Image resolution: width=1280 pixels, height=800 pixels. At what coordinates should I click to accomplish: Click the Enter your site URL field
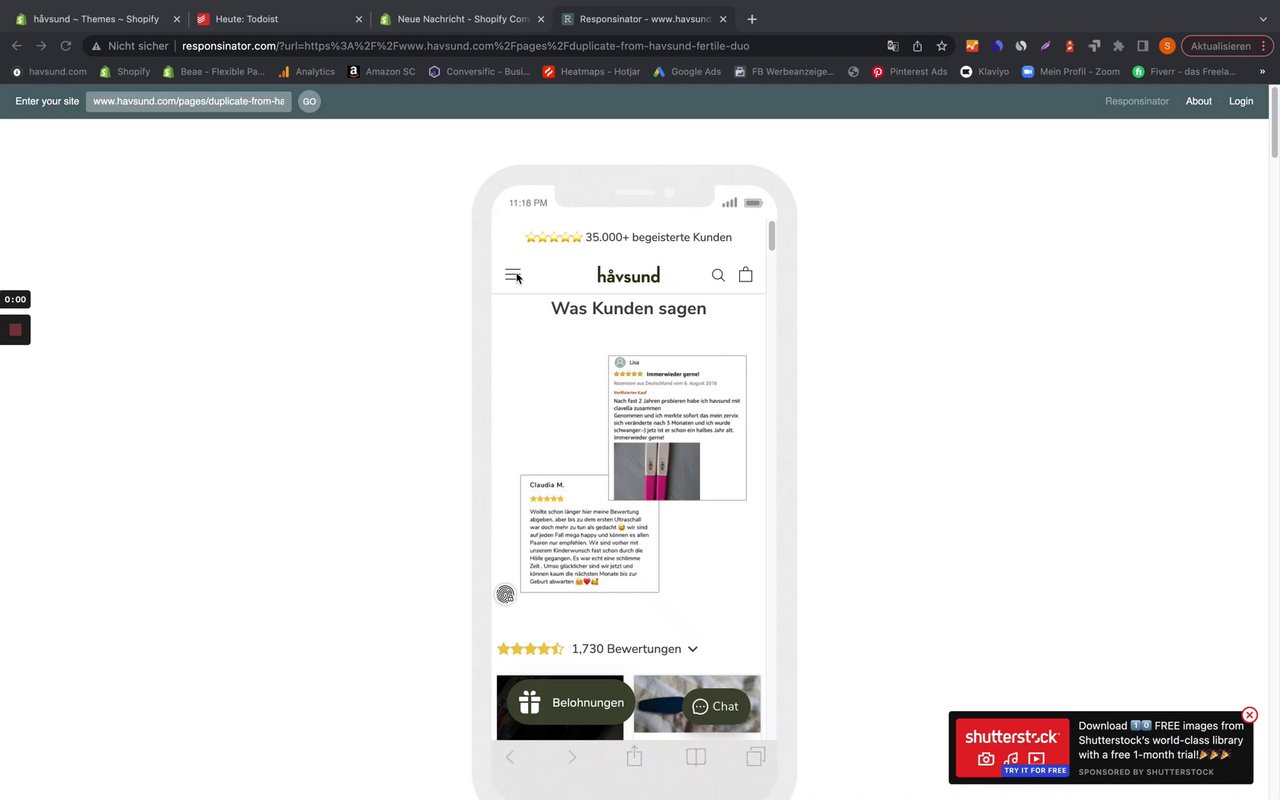point(188,101)
